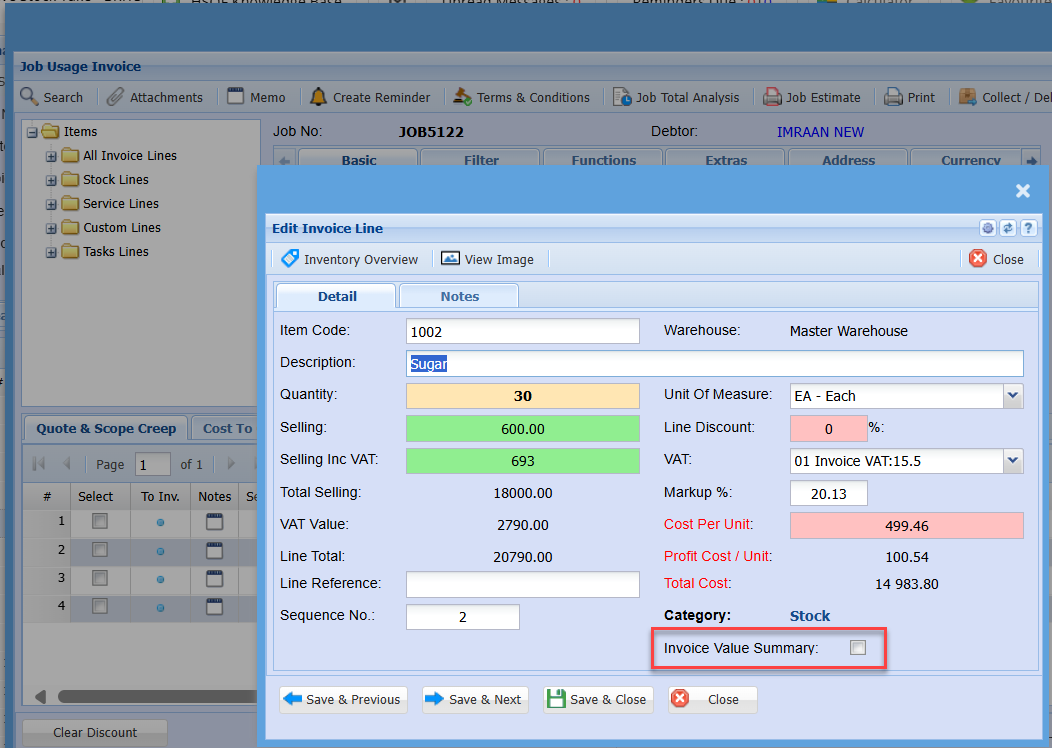The height and width of the screenshot is (748, 1052).
Task: Switch to the Notes tab
Action: click(459, 296)
